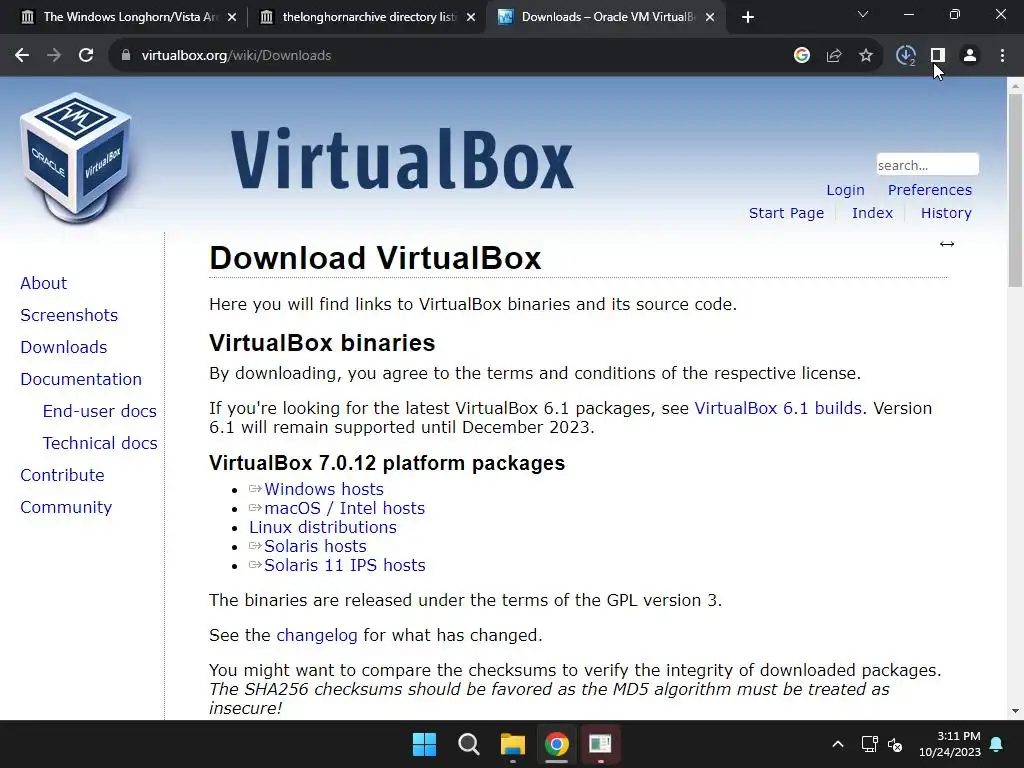Image resolution: width=1024 pixels, height=768 pixels.
Task: Select the Downloads – Oracle VM VirtualBox tab
Action: (x=607, y=17)
